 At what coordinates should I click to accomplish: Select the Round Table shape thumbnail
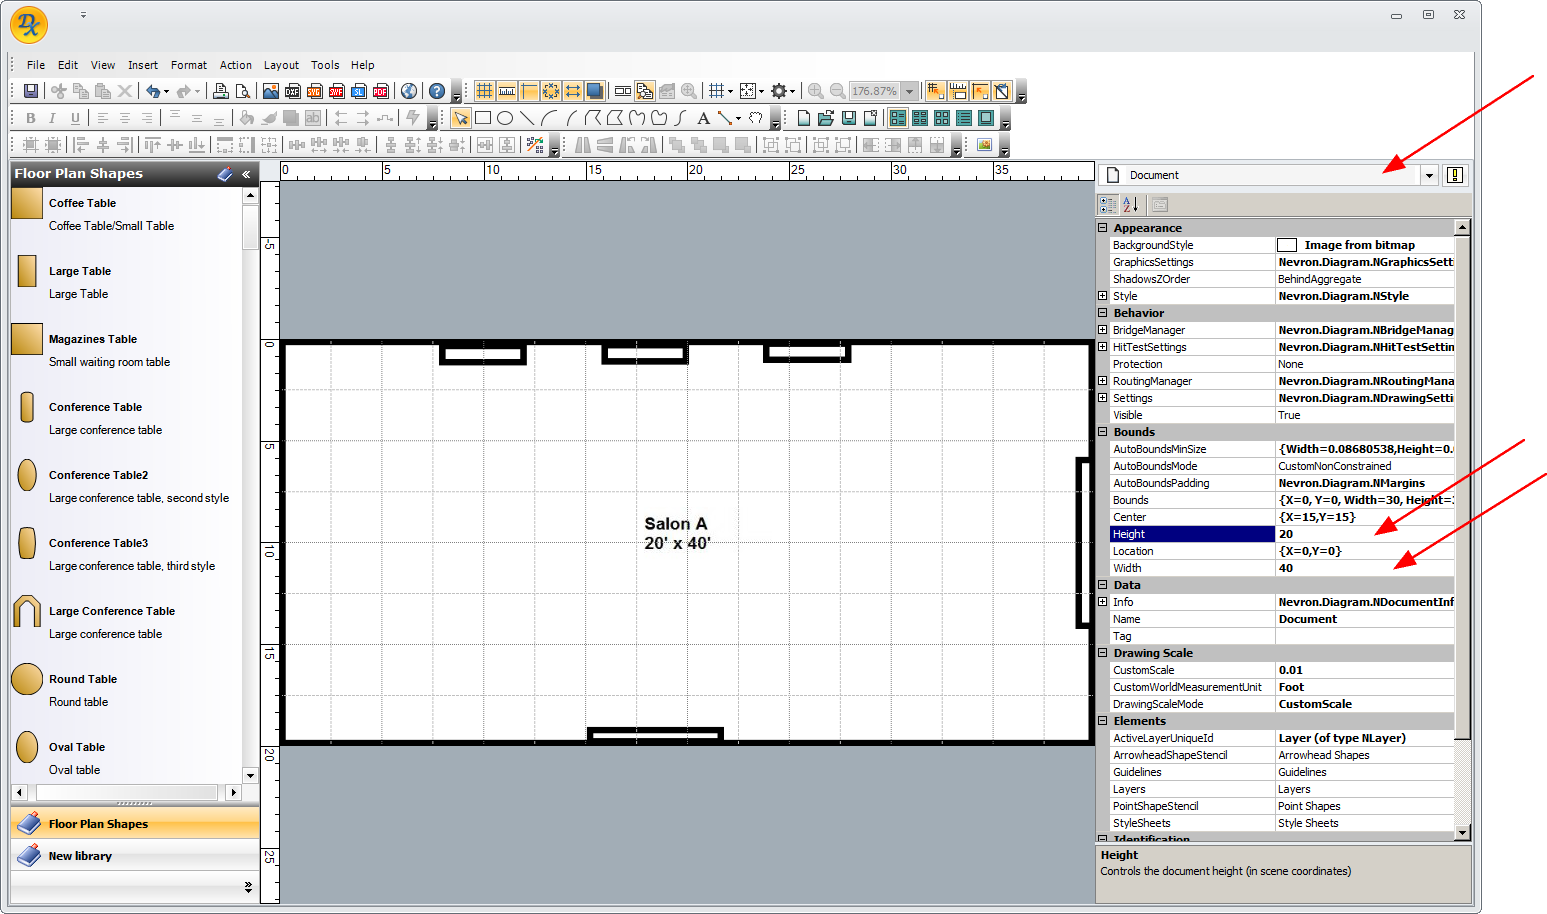(27, 679)
